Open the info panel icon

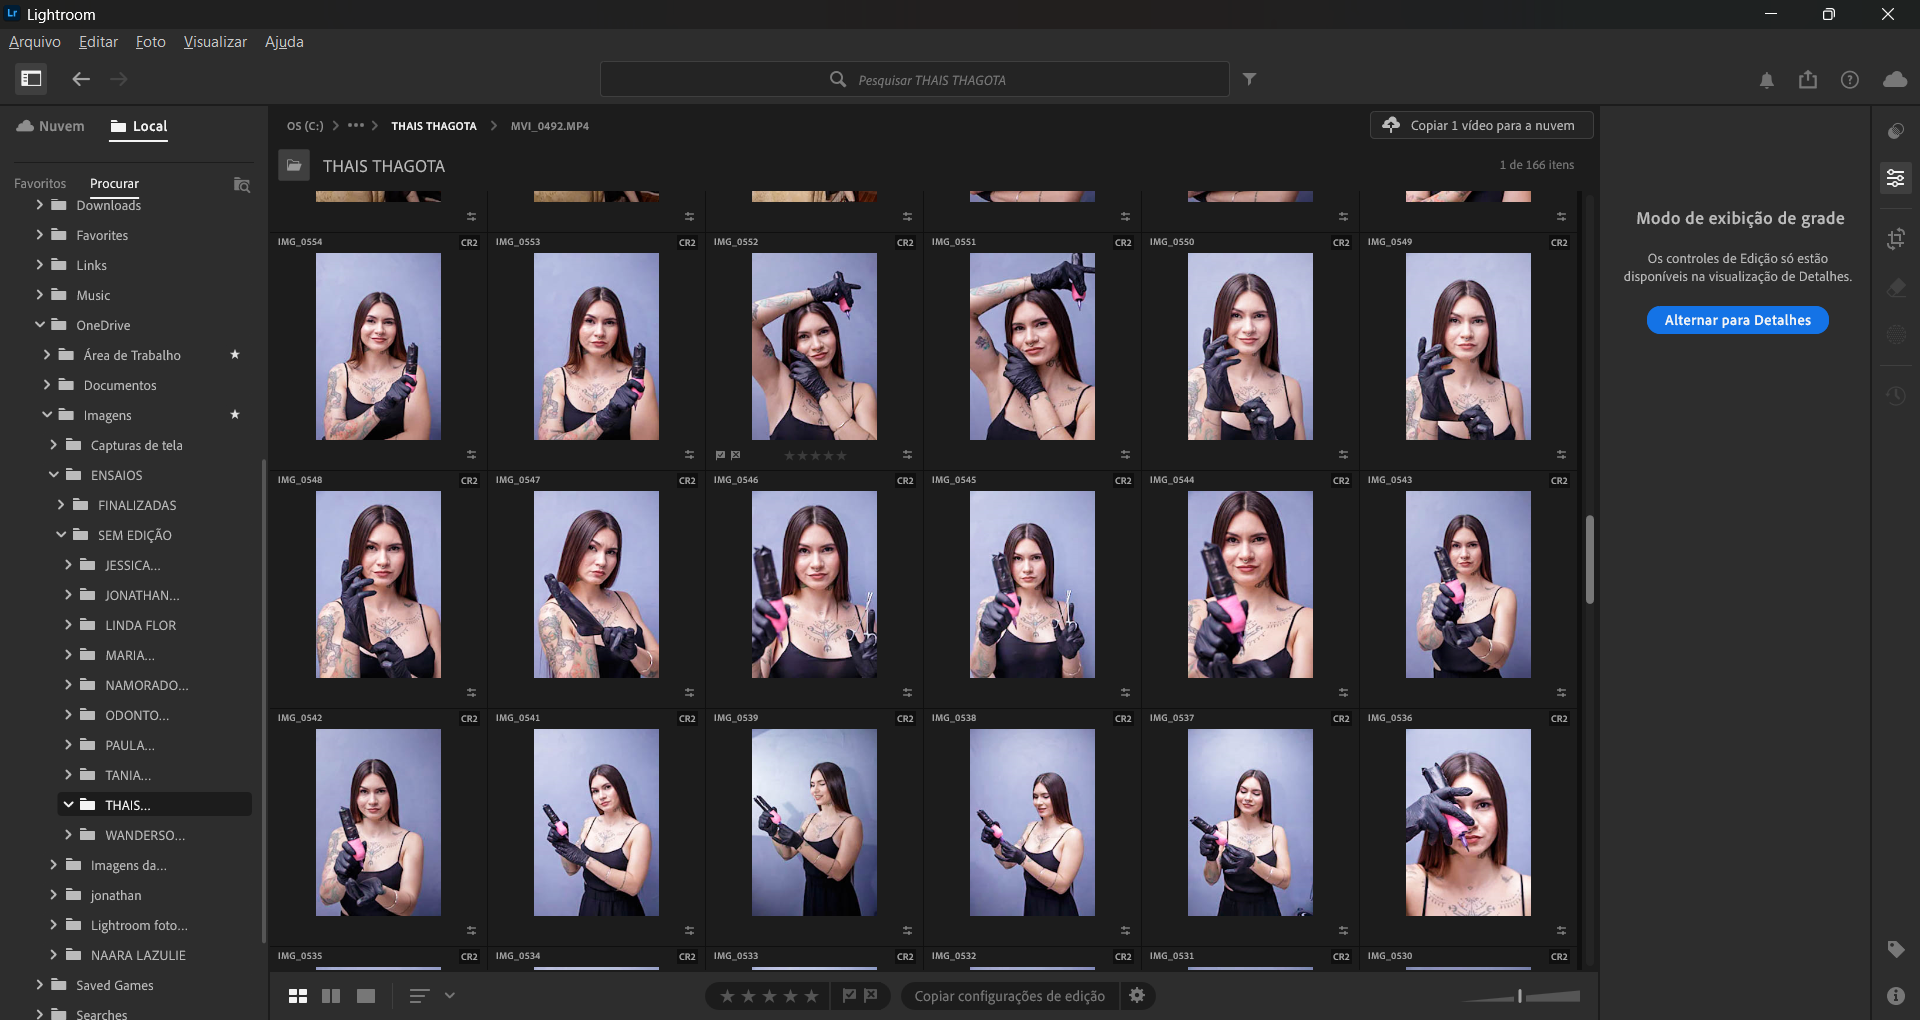pos(1895,996)
